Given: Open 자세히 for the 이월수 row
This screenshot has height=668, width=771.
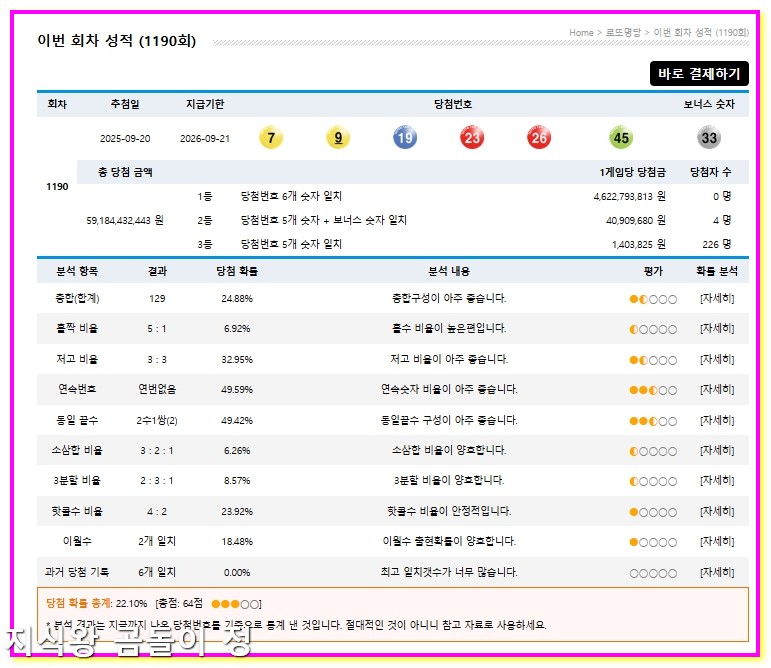Looking at the screenshot, I should tap(717, 541).
